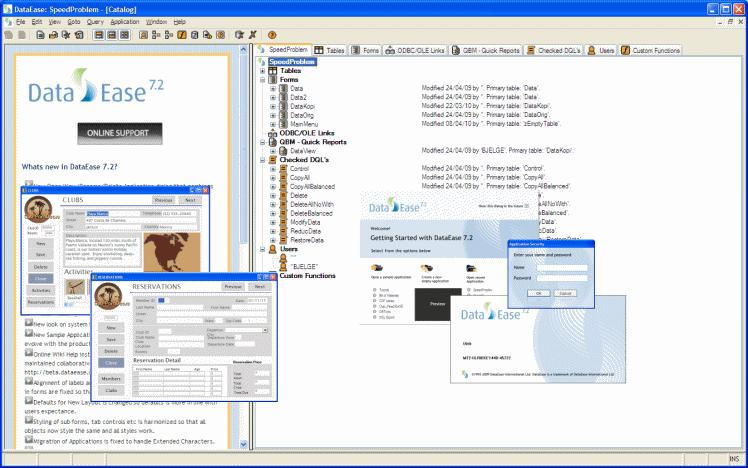Screen dimensions: 748x468
Task: Click the Create new empty application icon
Action: [x=426, y=269]
